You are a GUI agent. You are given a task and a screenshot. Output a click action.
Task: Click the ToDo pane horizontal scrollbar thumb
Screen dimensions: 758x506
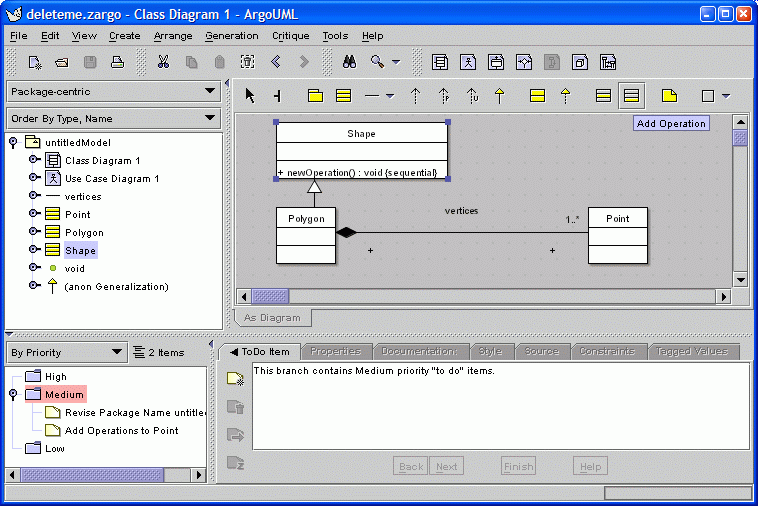coord(92,475)
